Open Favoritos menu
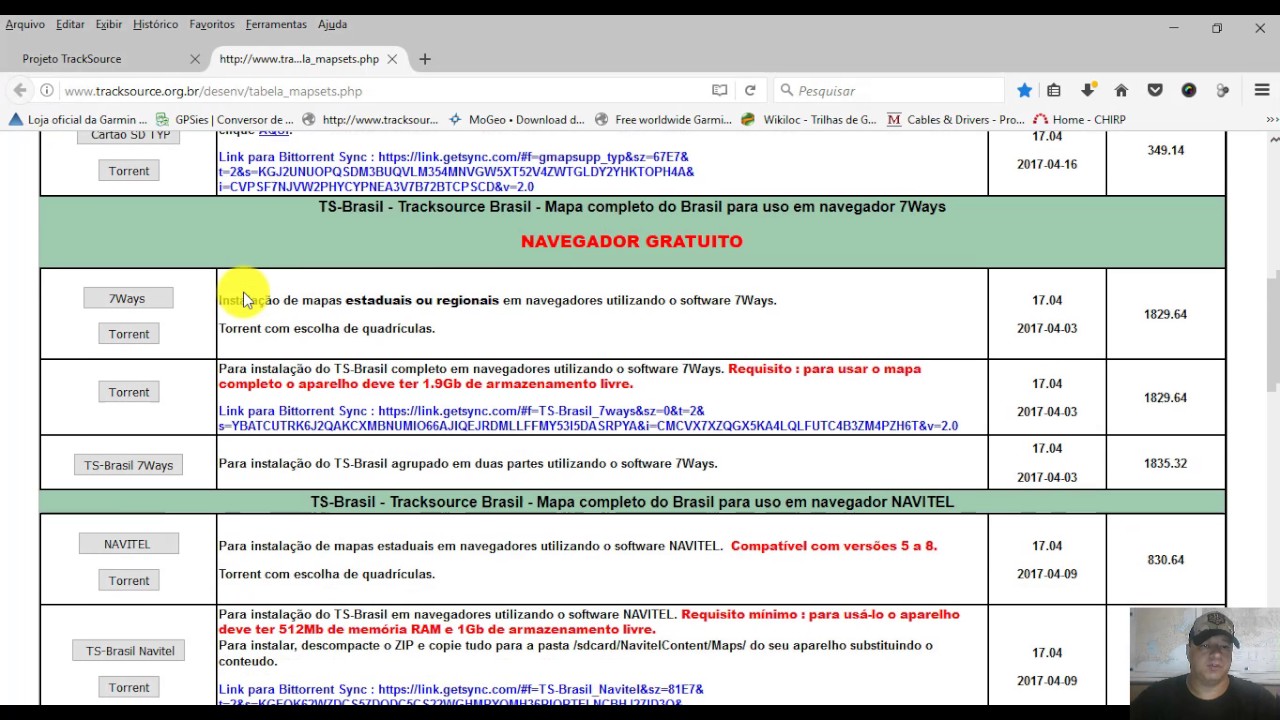Screen dimensions: 1280x720 click(212, 24)
